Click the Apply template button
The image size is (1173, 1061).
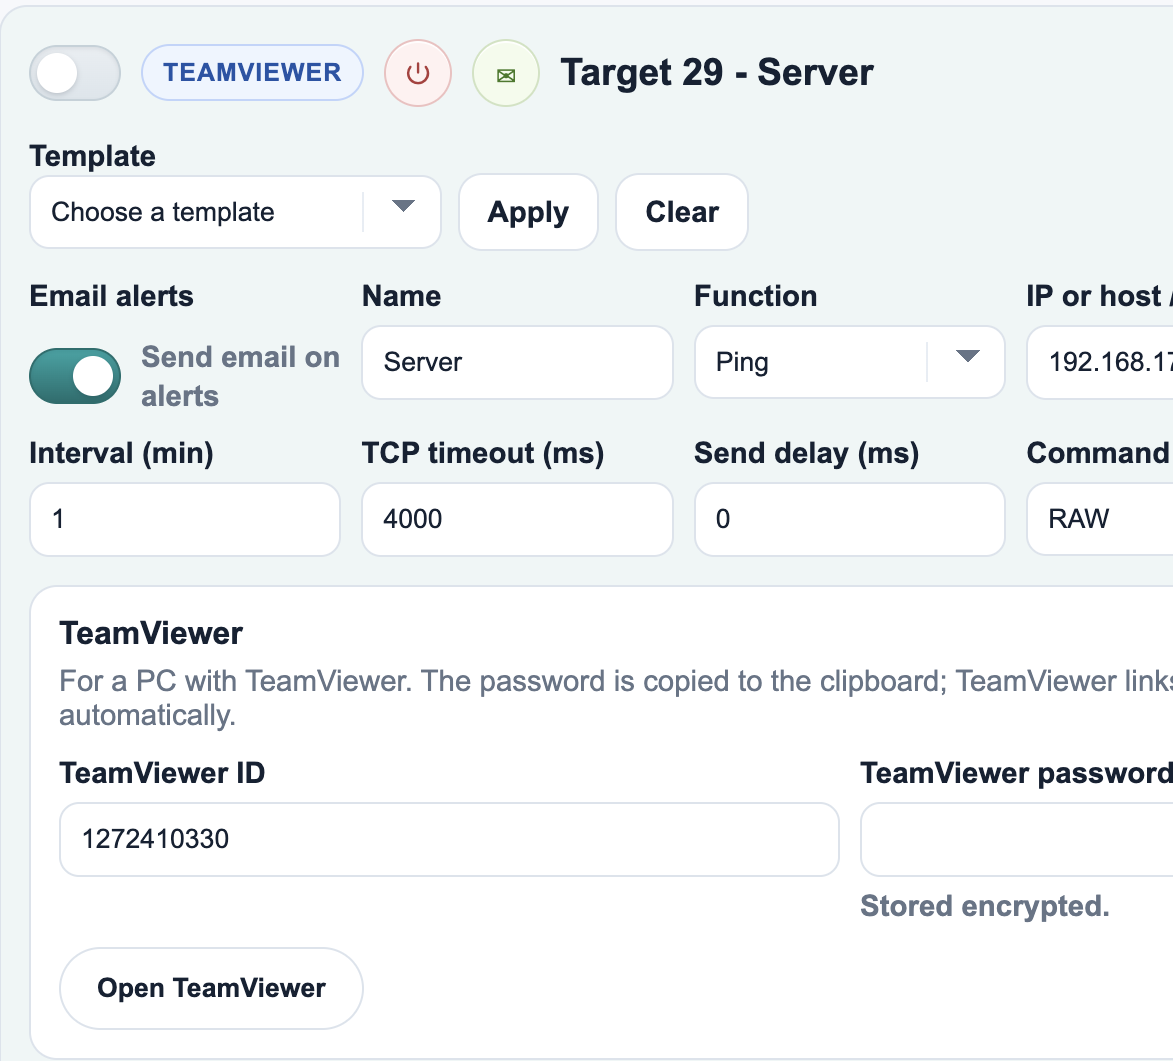528,212
